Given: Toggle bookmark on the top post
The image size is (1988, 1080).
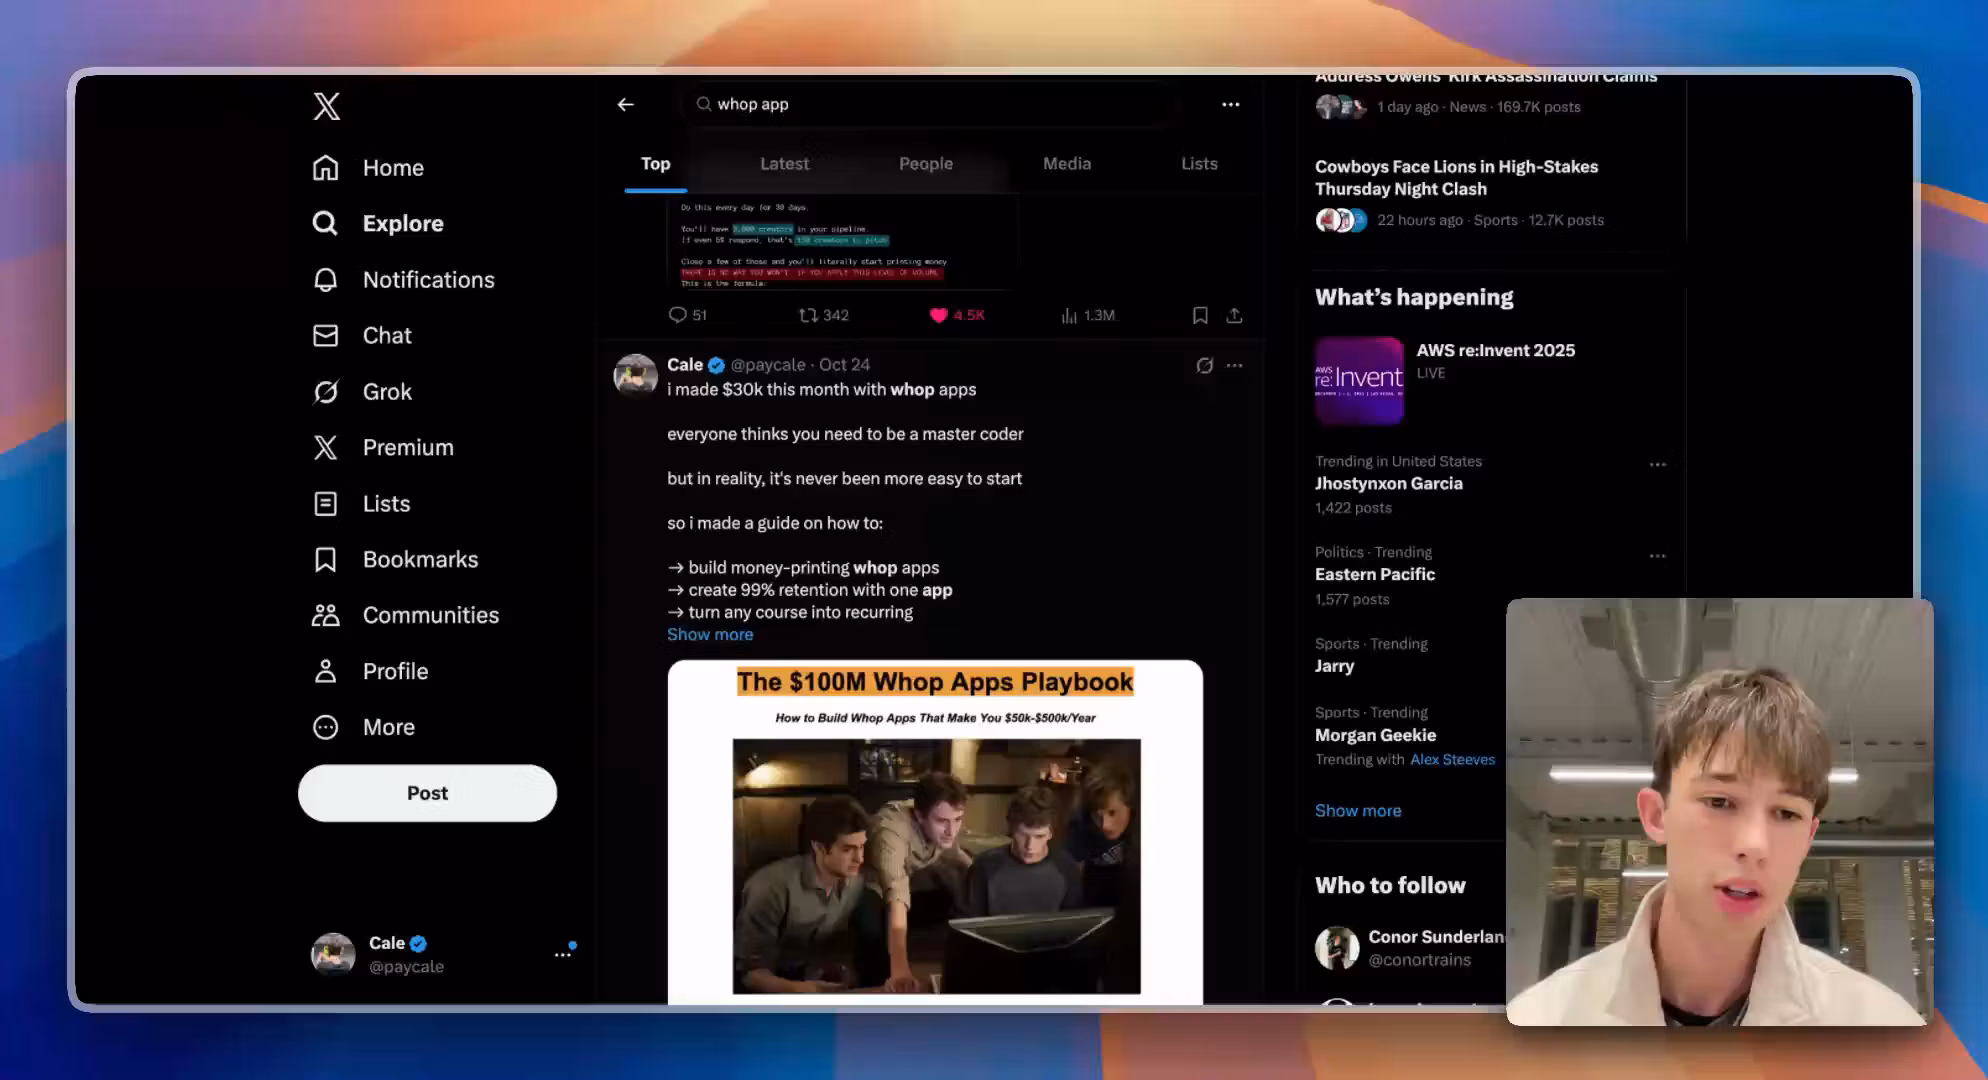Looking at the screenshot, I should 1200,315.
